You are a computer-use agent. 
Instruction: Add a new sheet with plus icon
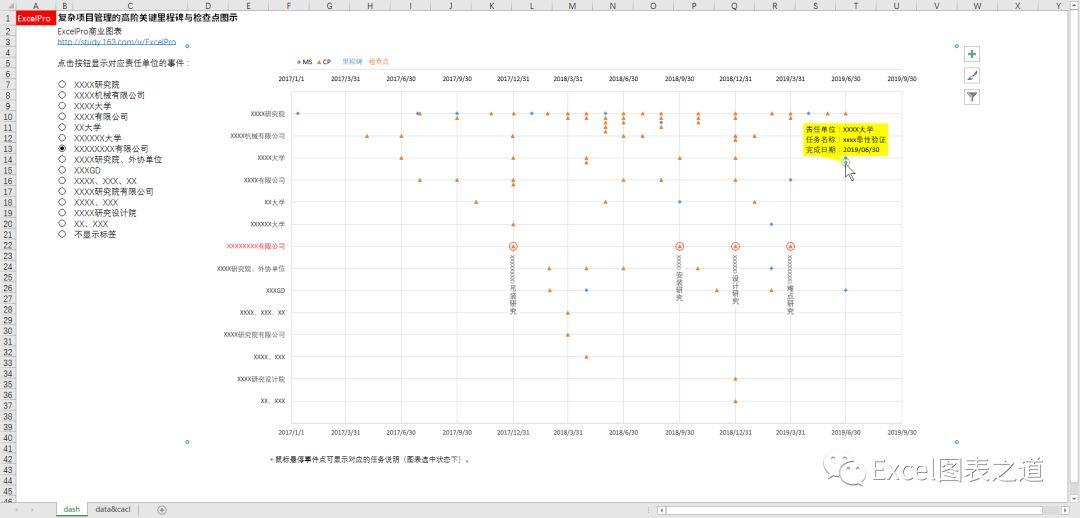[x=162, y=510]
